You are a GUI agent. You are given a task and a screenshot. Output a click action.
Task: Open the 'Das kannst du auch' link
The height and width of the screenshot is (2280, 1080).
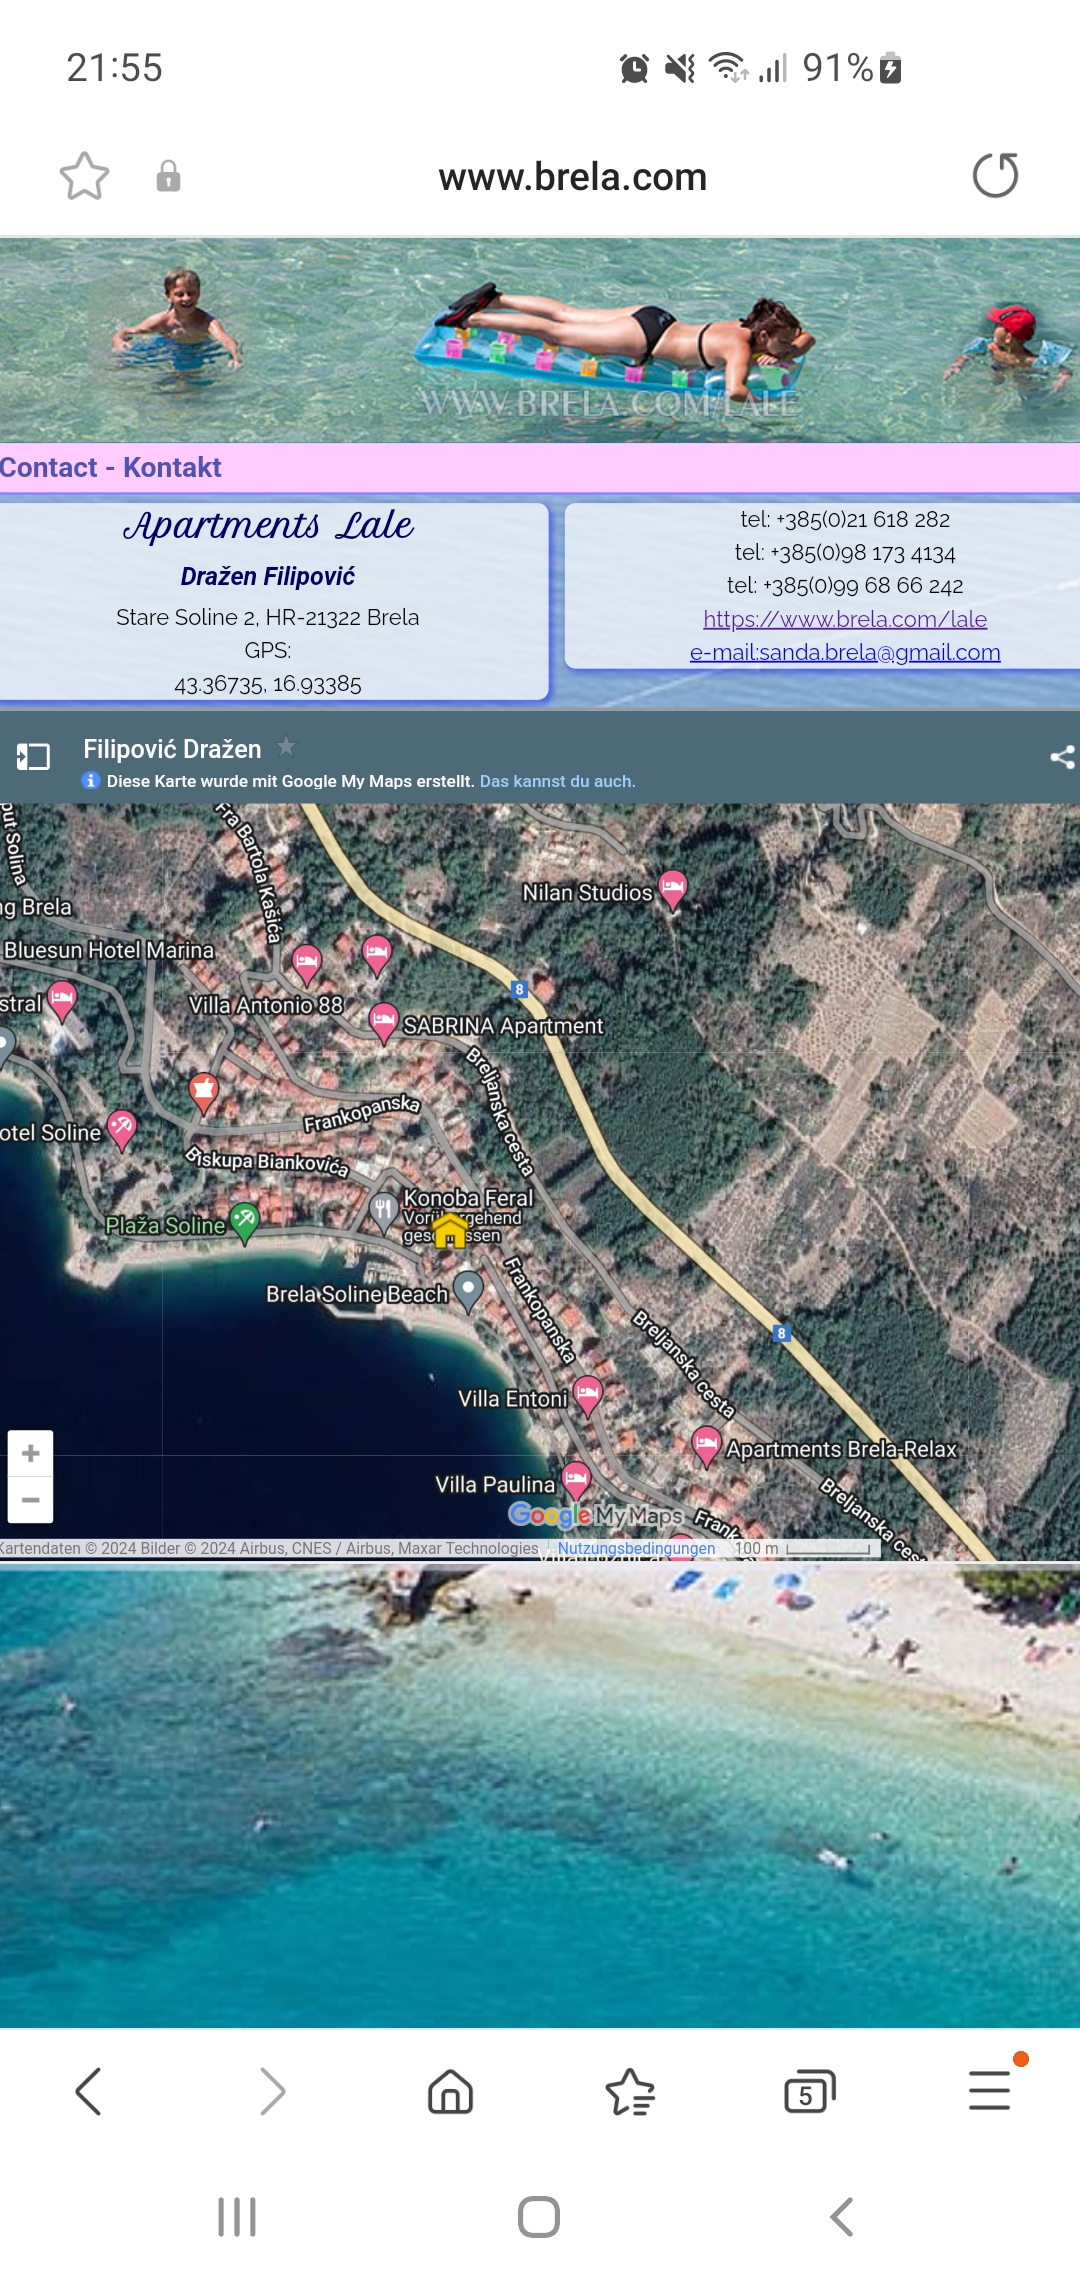tap(557, 781)
